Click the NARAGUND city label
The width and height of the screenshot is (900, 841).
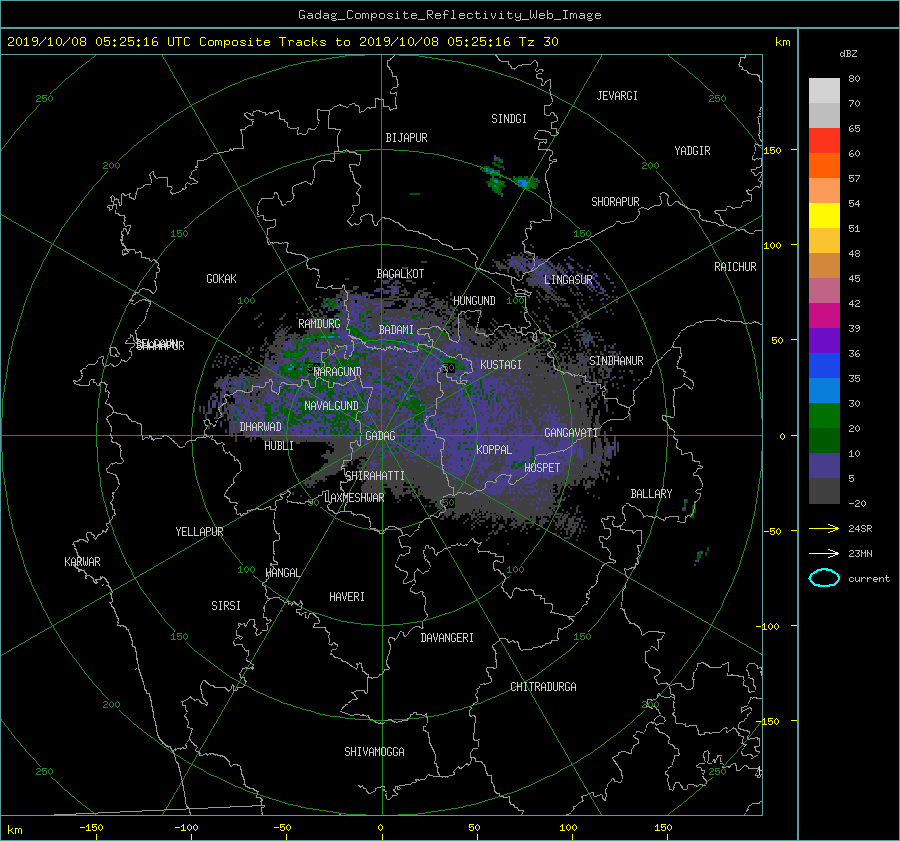[338, 372]
